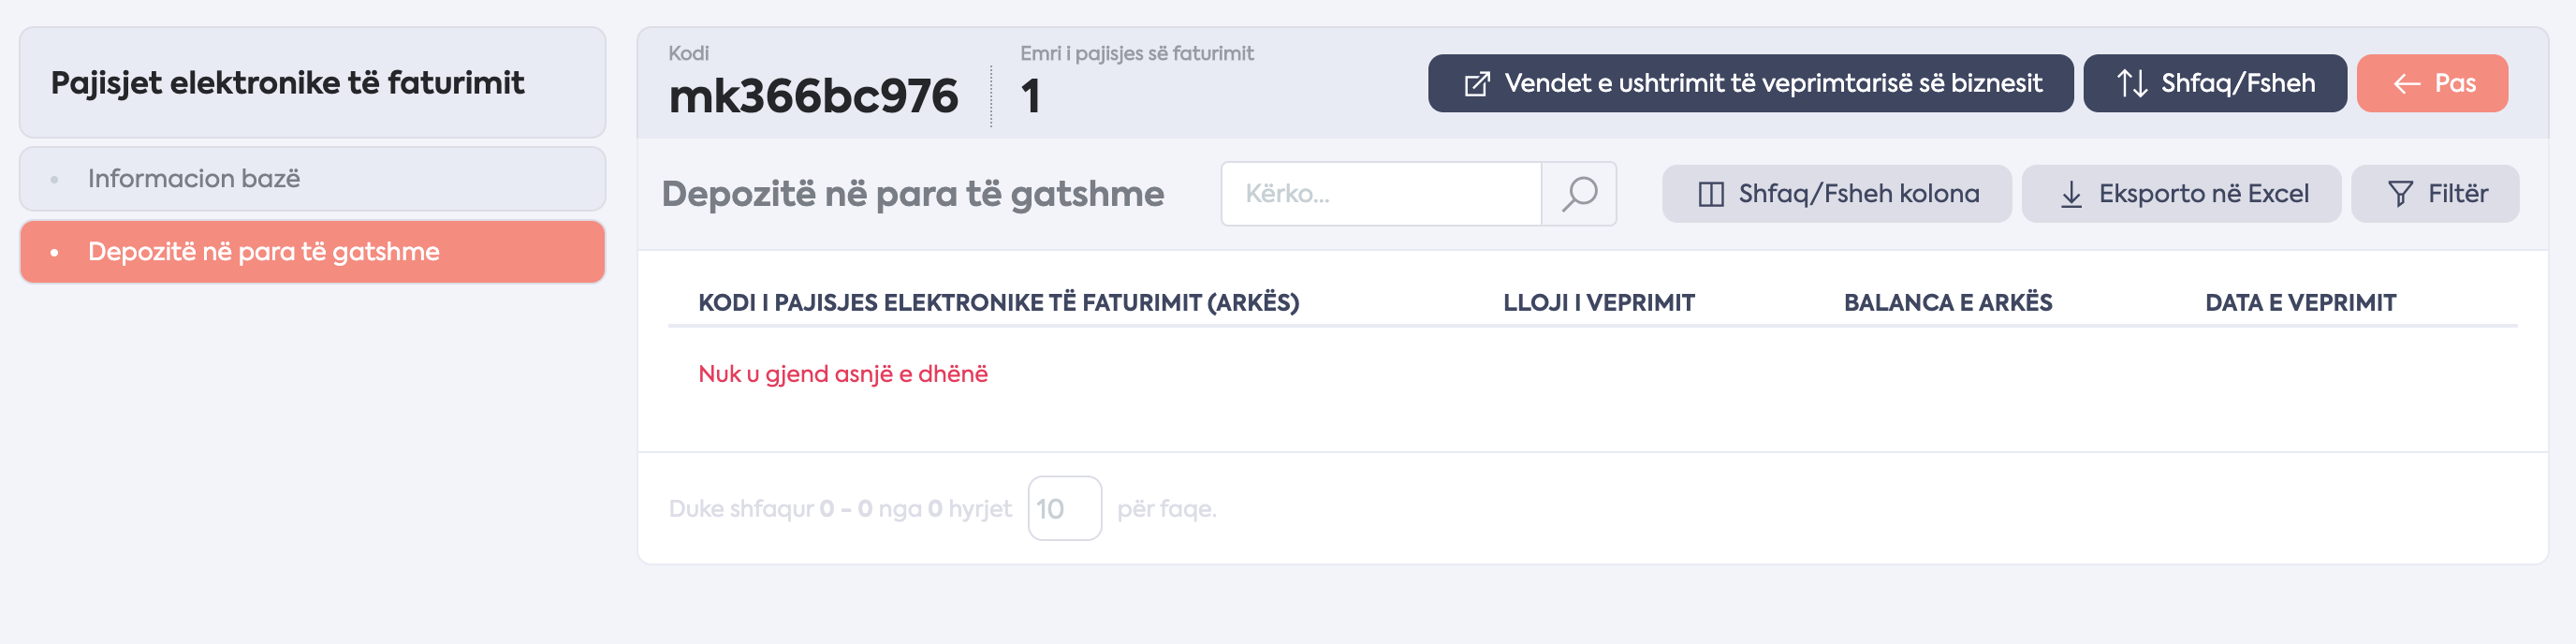Click the magnifier search icon

click(1579, 193)
